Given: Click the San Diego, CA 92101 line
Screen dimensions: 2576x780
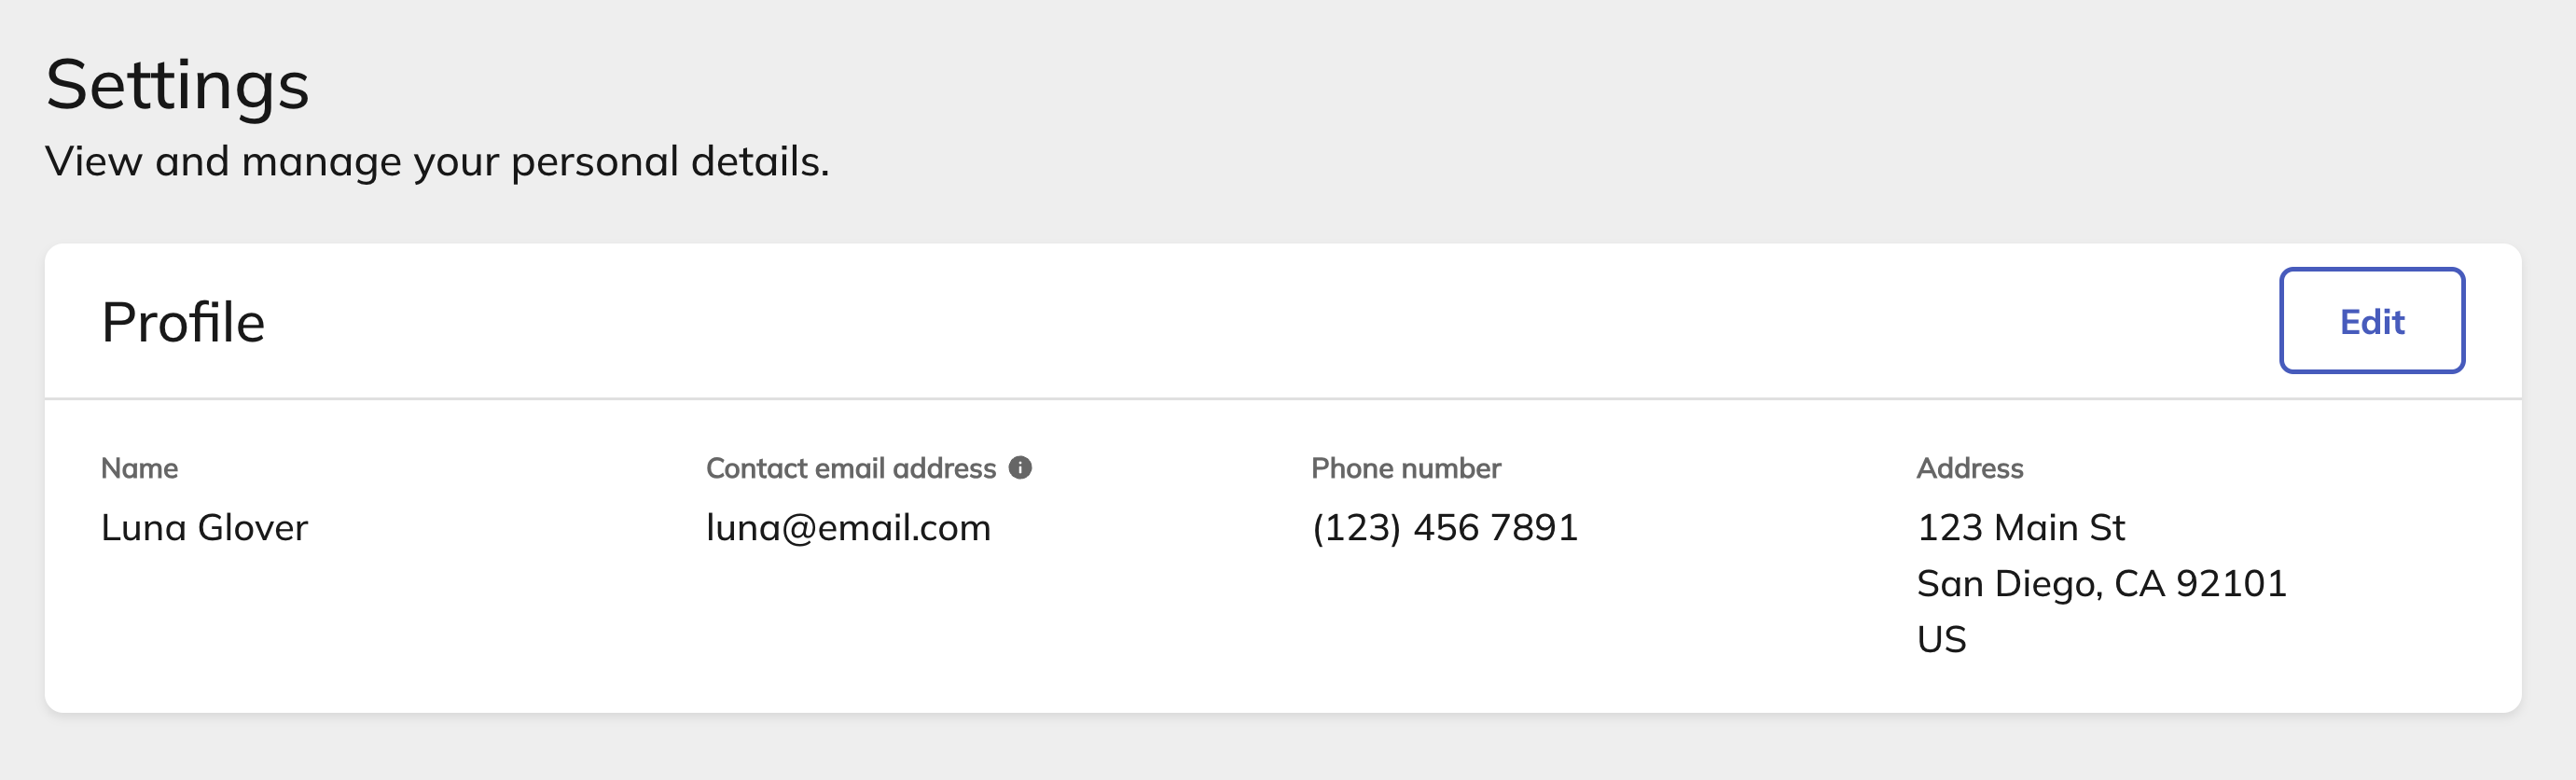Looking at the screenshot, I should [x=2102, y=583].
